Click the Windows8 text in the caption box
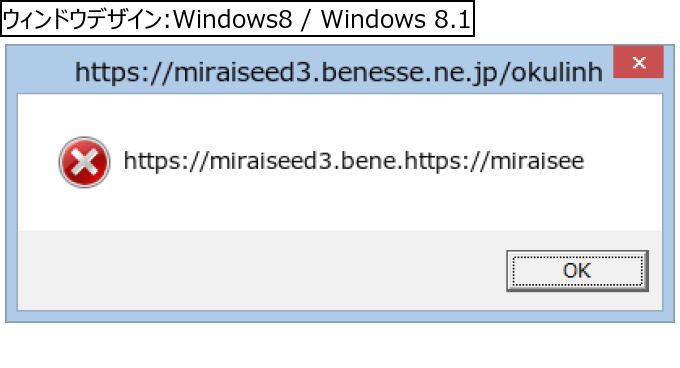Viewport: 680px width, 368px height. (233, 19)
